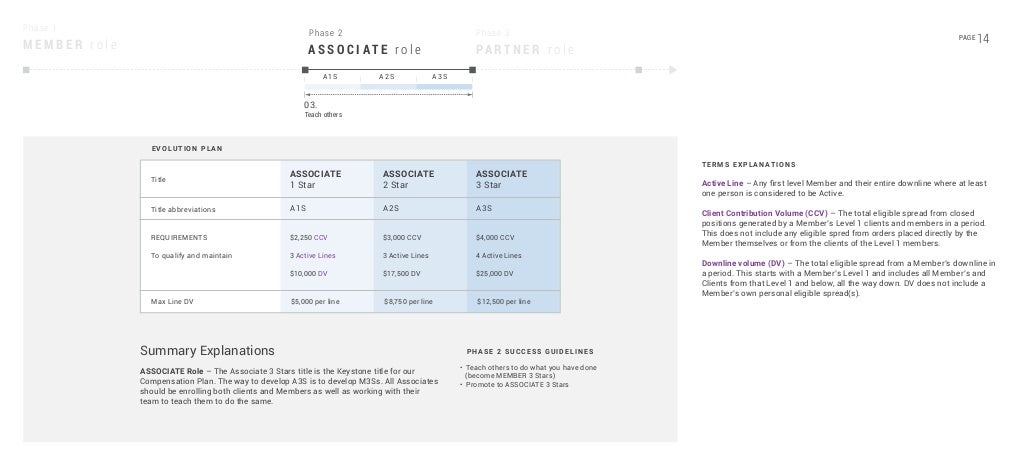Click the Phase 2 end square marker
This screenshot has height=466, width=1024.
[472, 69]
